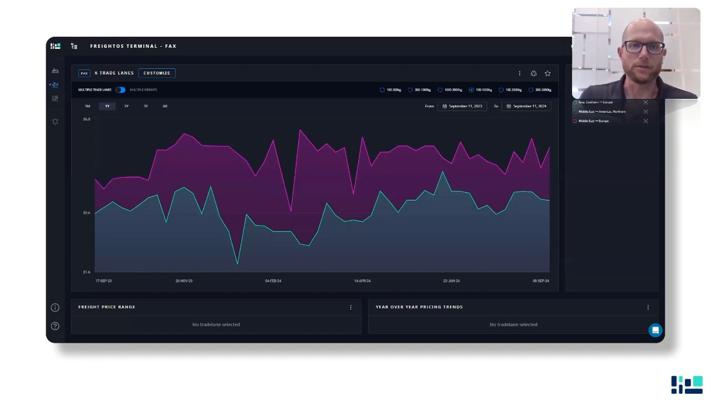
Task: Open Freight Price Range three-dot menu
Action: pos(351,308)
